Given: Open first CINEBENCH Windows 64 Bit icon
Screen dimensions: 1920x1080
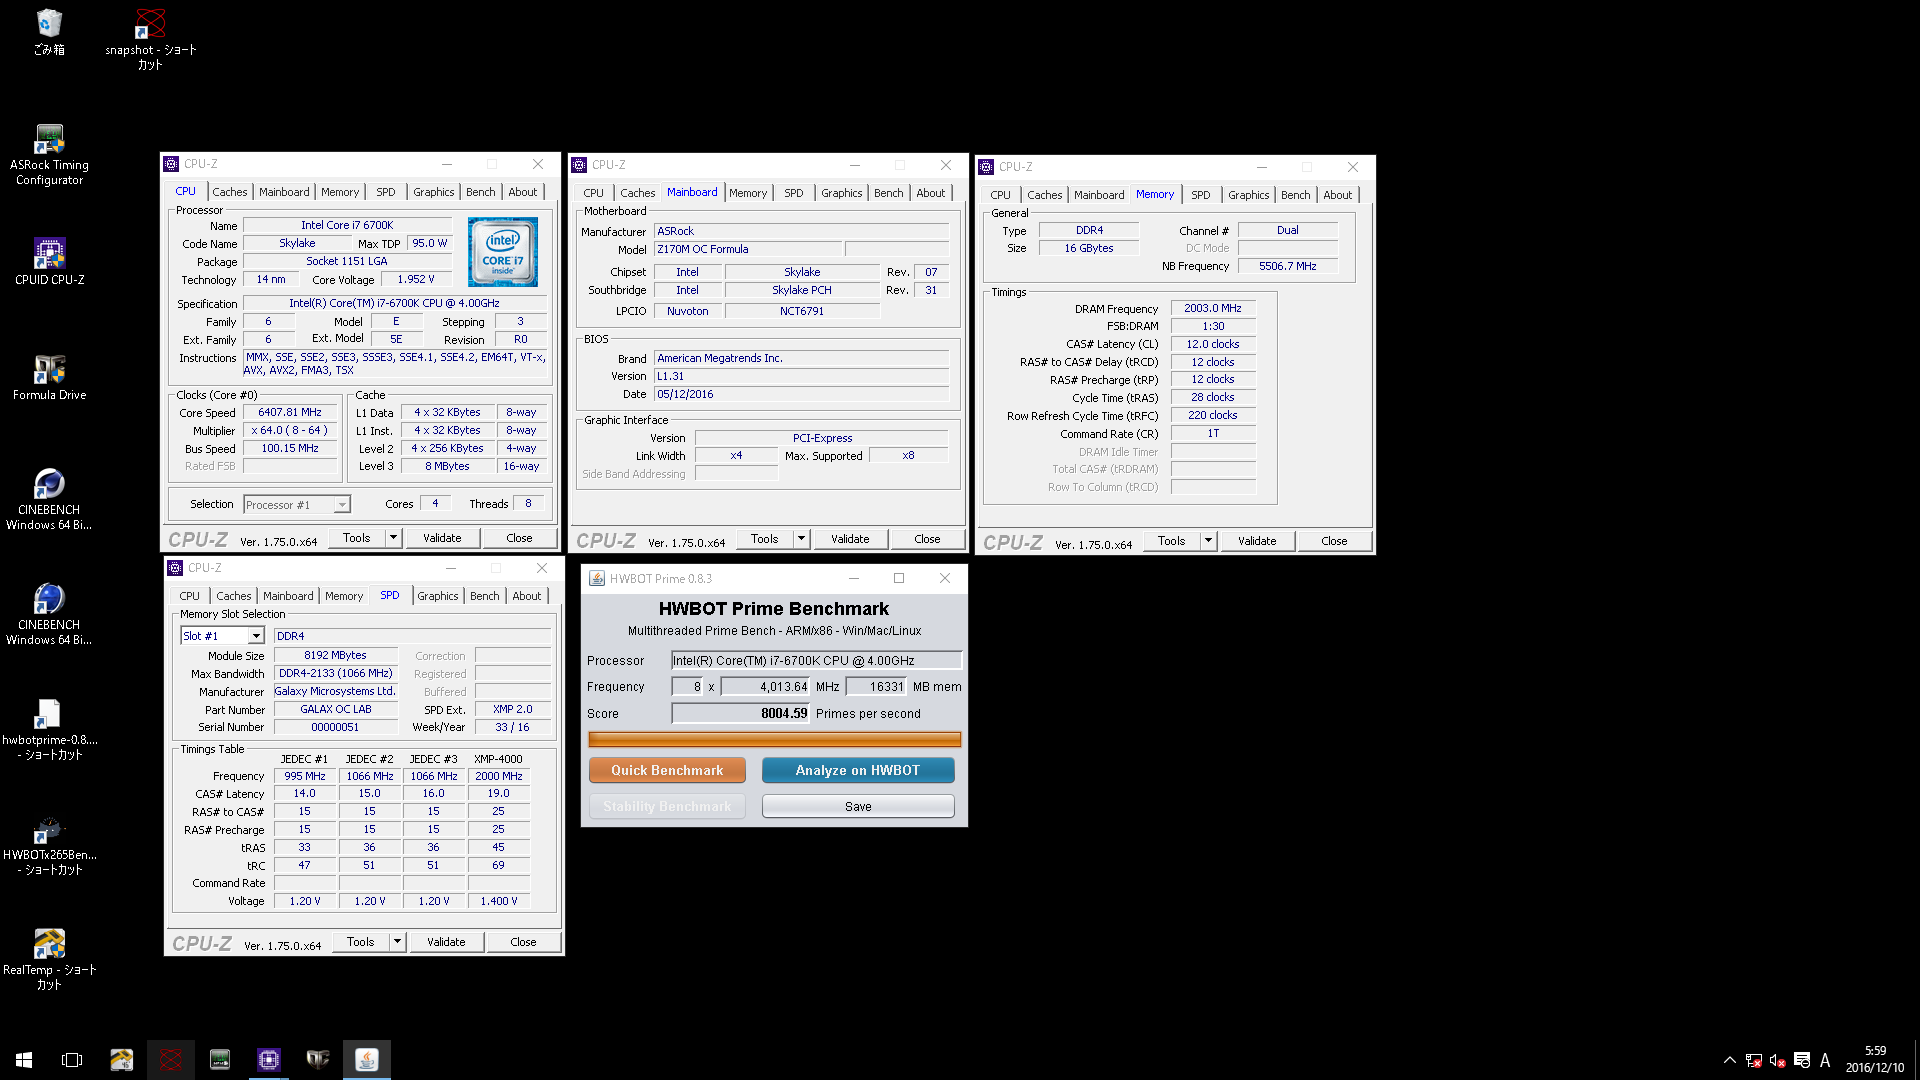Looking at the screenshot, I should point(49,499).
